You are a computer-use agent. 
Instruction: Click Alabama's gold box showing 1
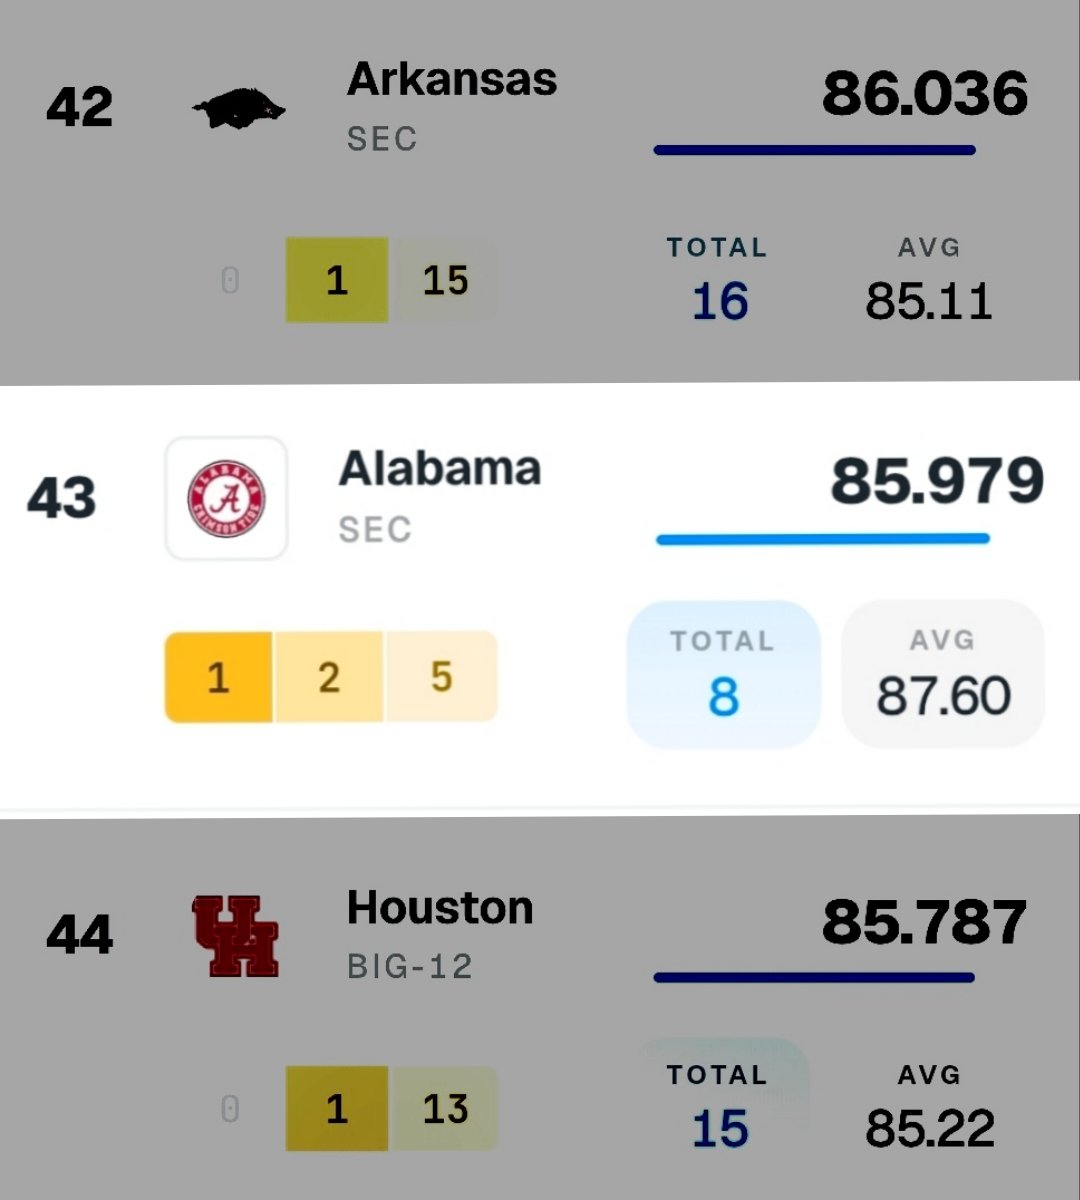pos(218,677)
